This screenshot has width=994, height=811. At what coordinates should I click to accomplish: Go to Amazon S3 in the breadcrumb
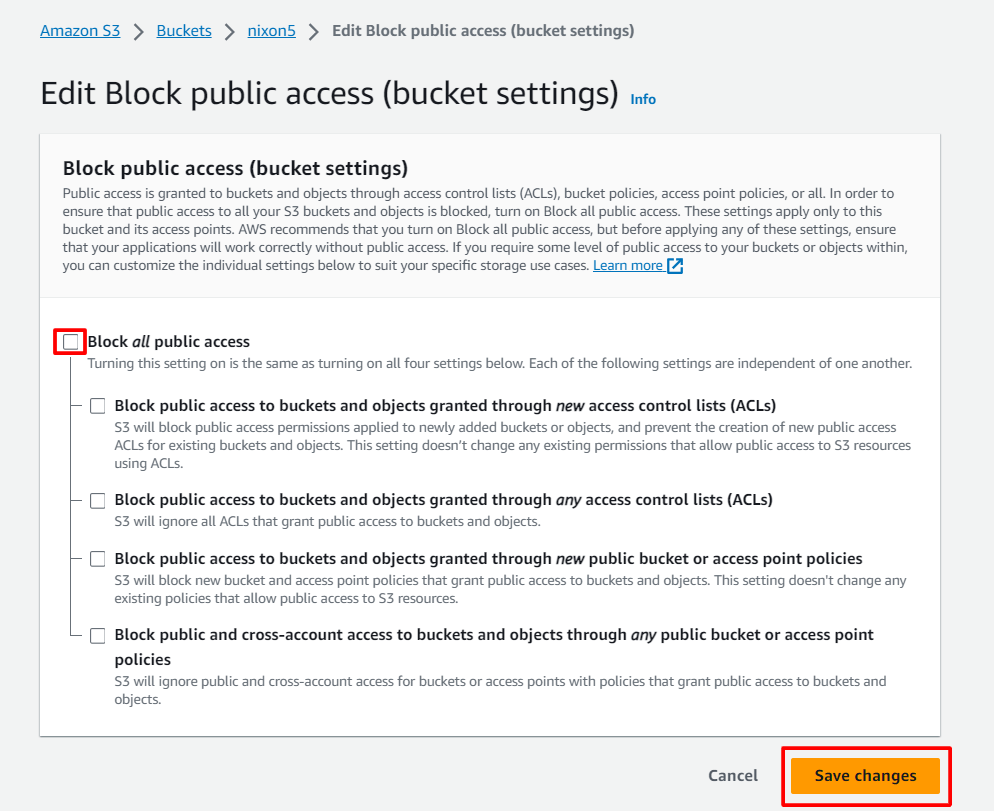coord(80,31)
